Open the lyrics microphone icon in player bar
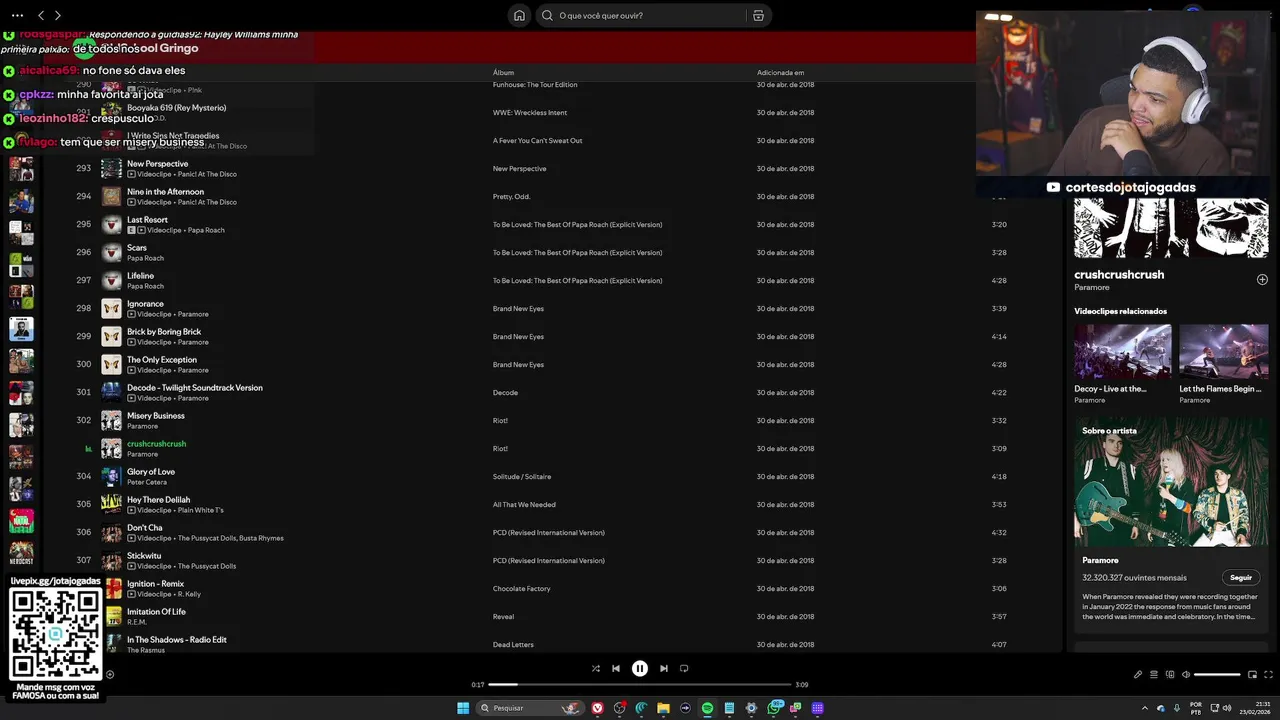Image resolution: width=1280 pixels, height=720 pixels. pos(1137,674)
